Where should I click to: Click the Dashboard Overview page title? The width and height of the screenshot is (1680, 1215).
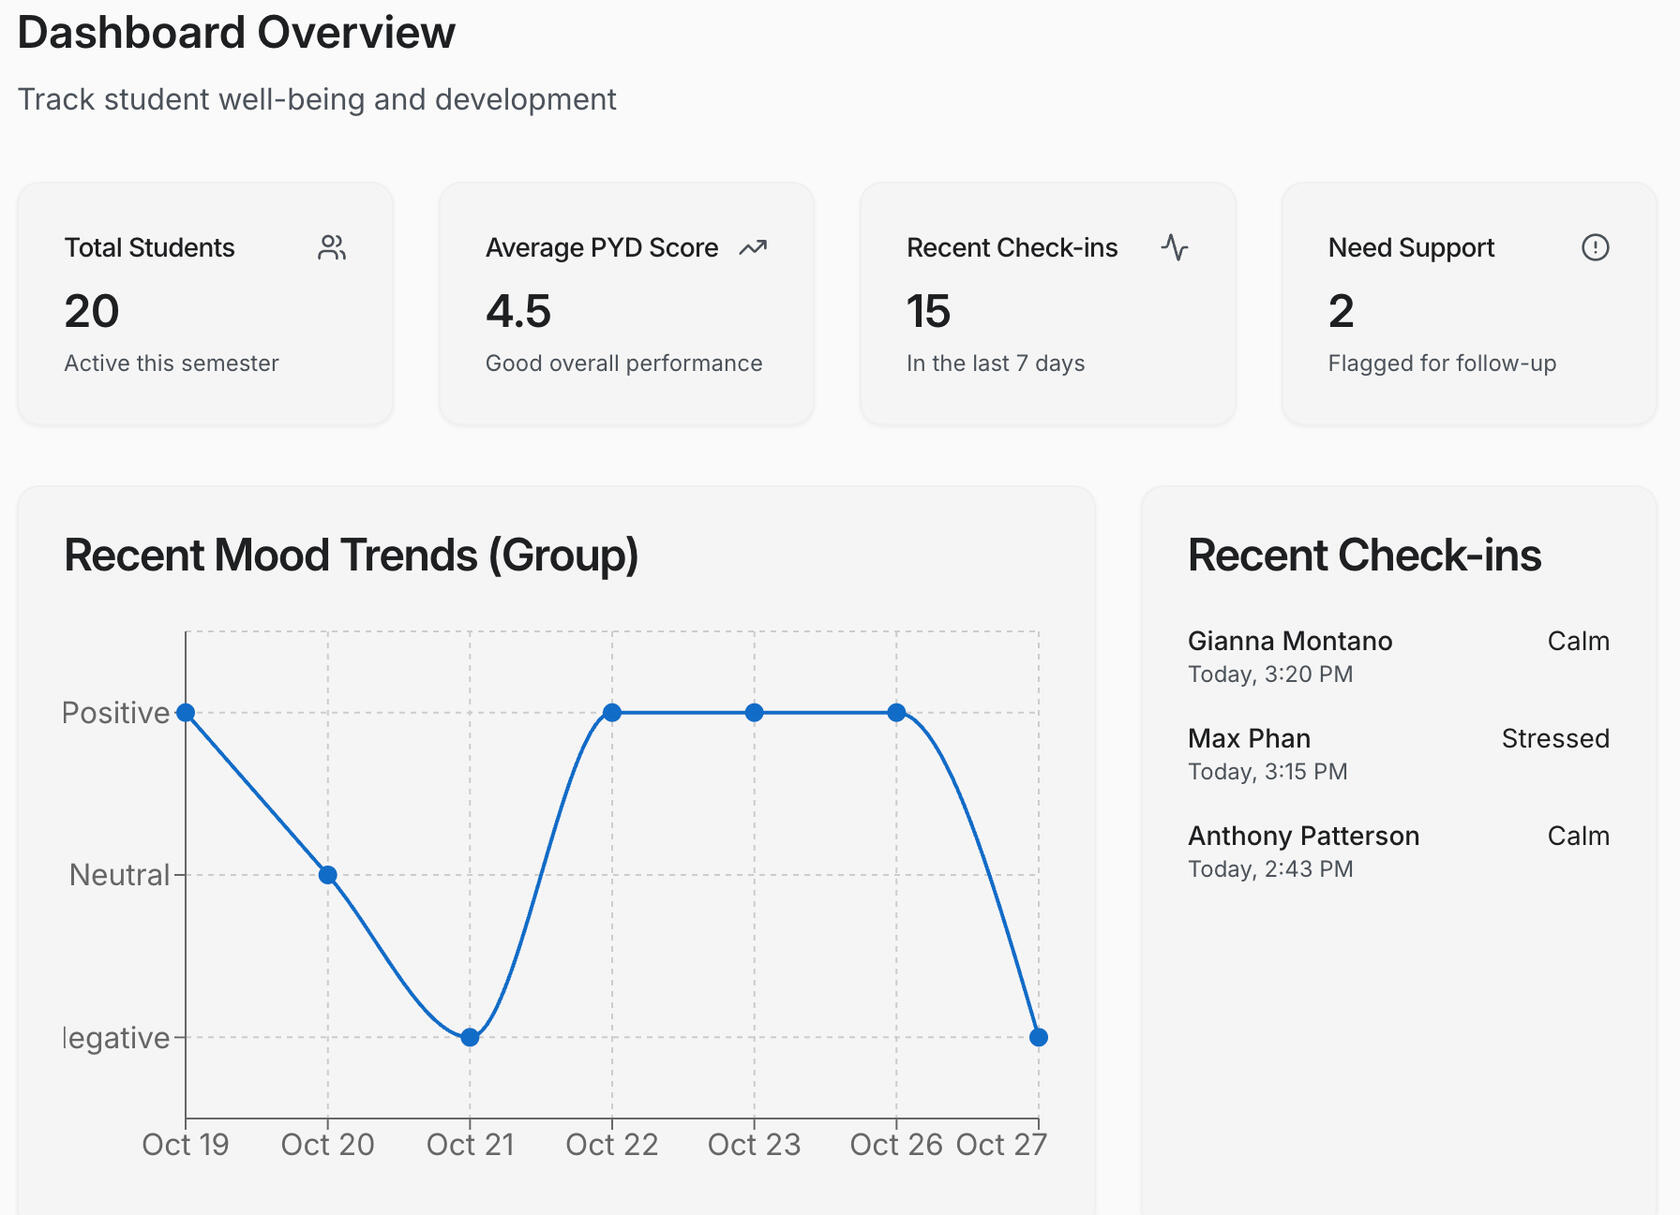pyautogui.click(x=237, y=33)
